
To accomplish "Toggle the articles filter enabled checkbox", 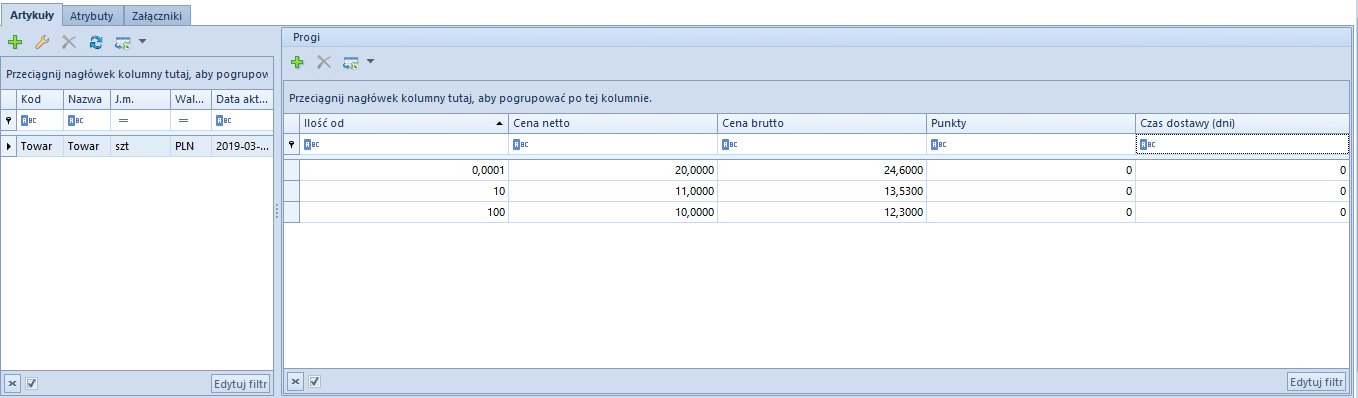I will pos(32,383).
